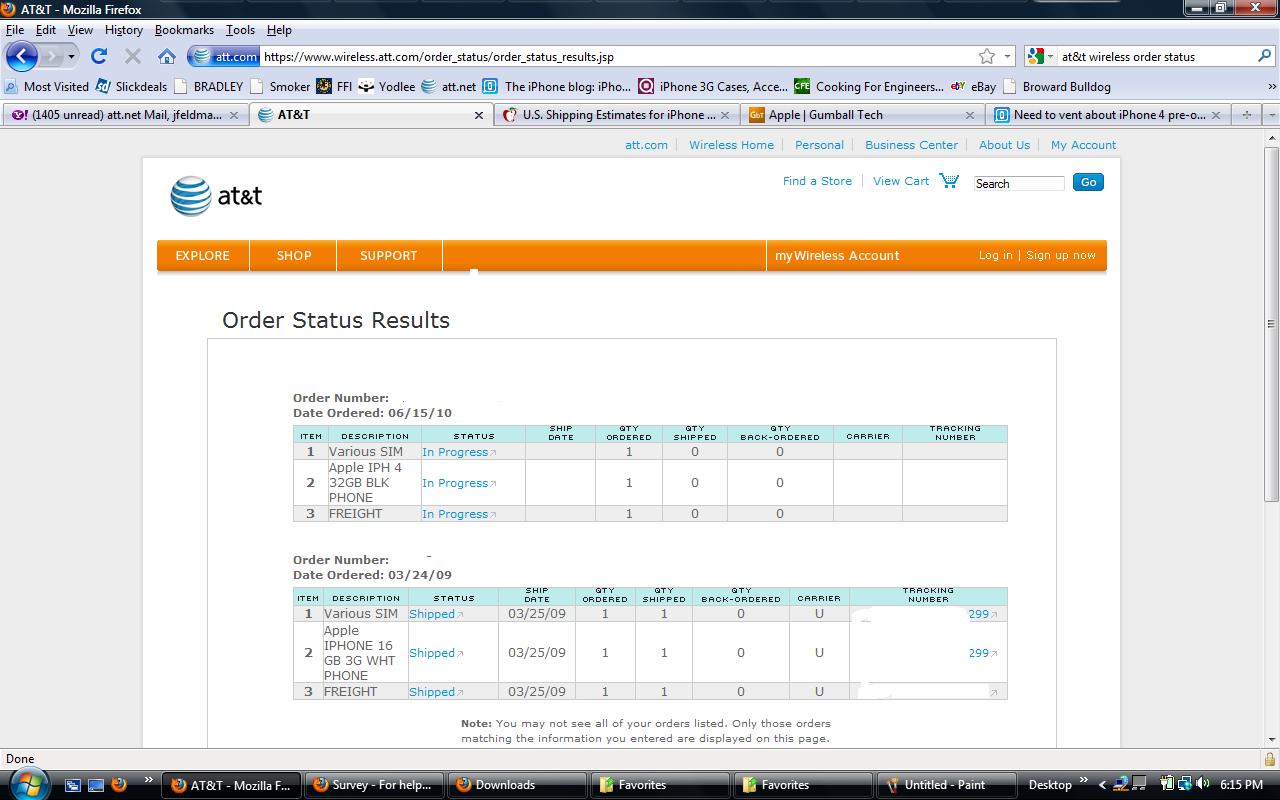The height and width of the screenshot is (800, 1280).
Task: Open the Firefox home page icon
Action: pyautogui.click(x=167, y=57)
